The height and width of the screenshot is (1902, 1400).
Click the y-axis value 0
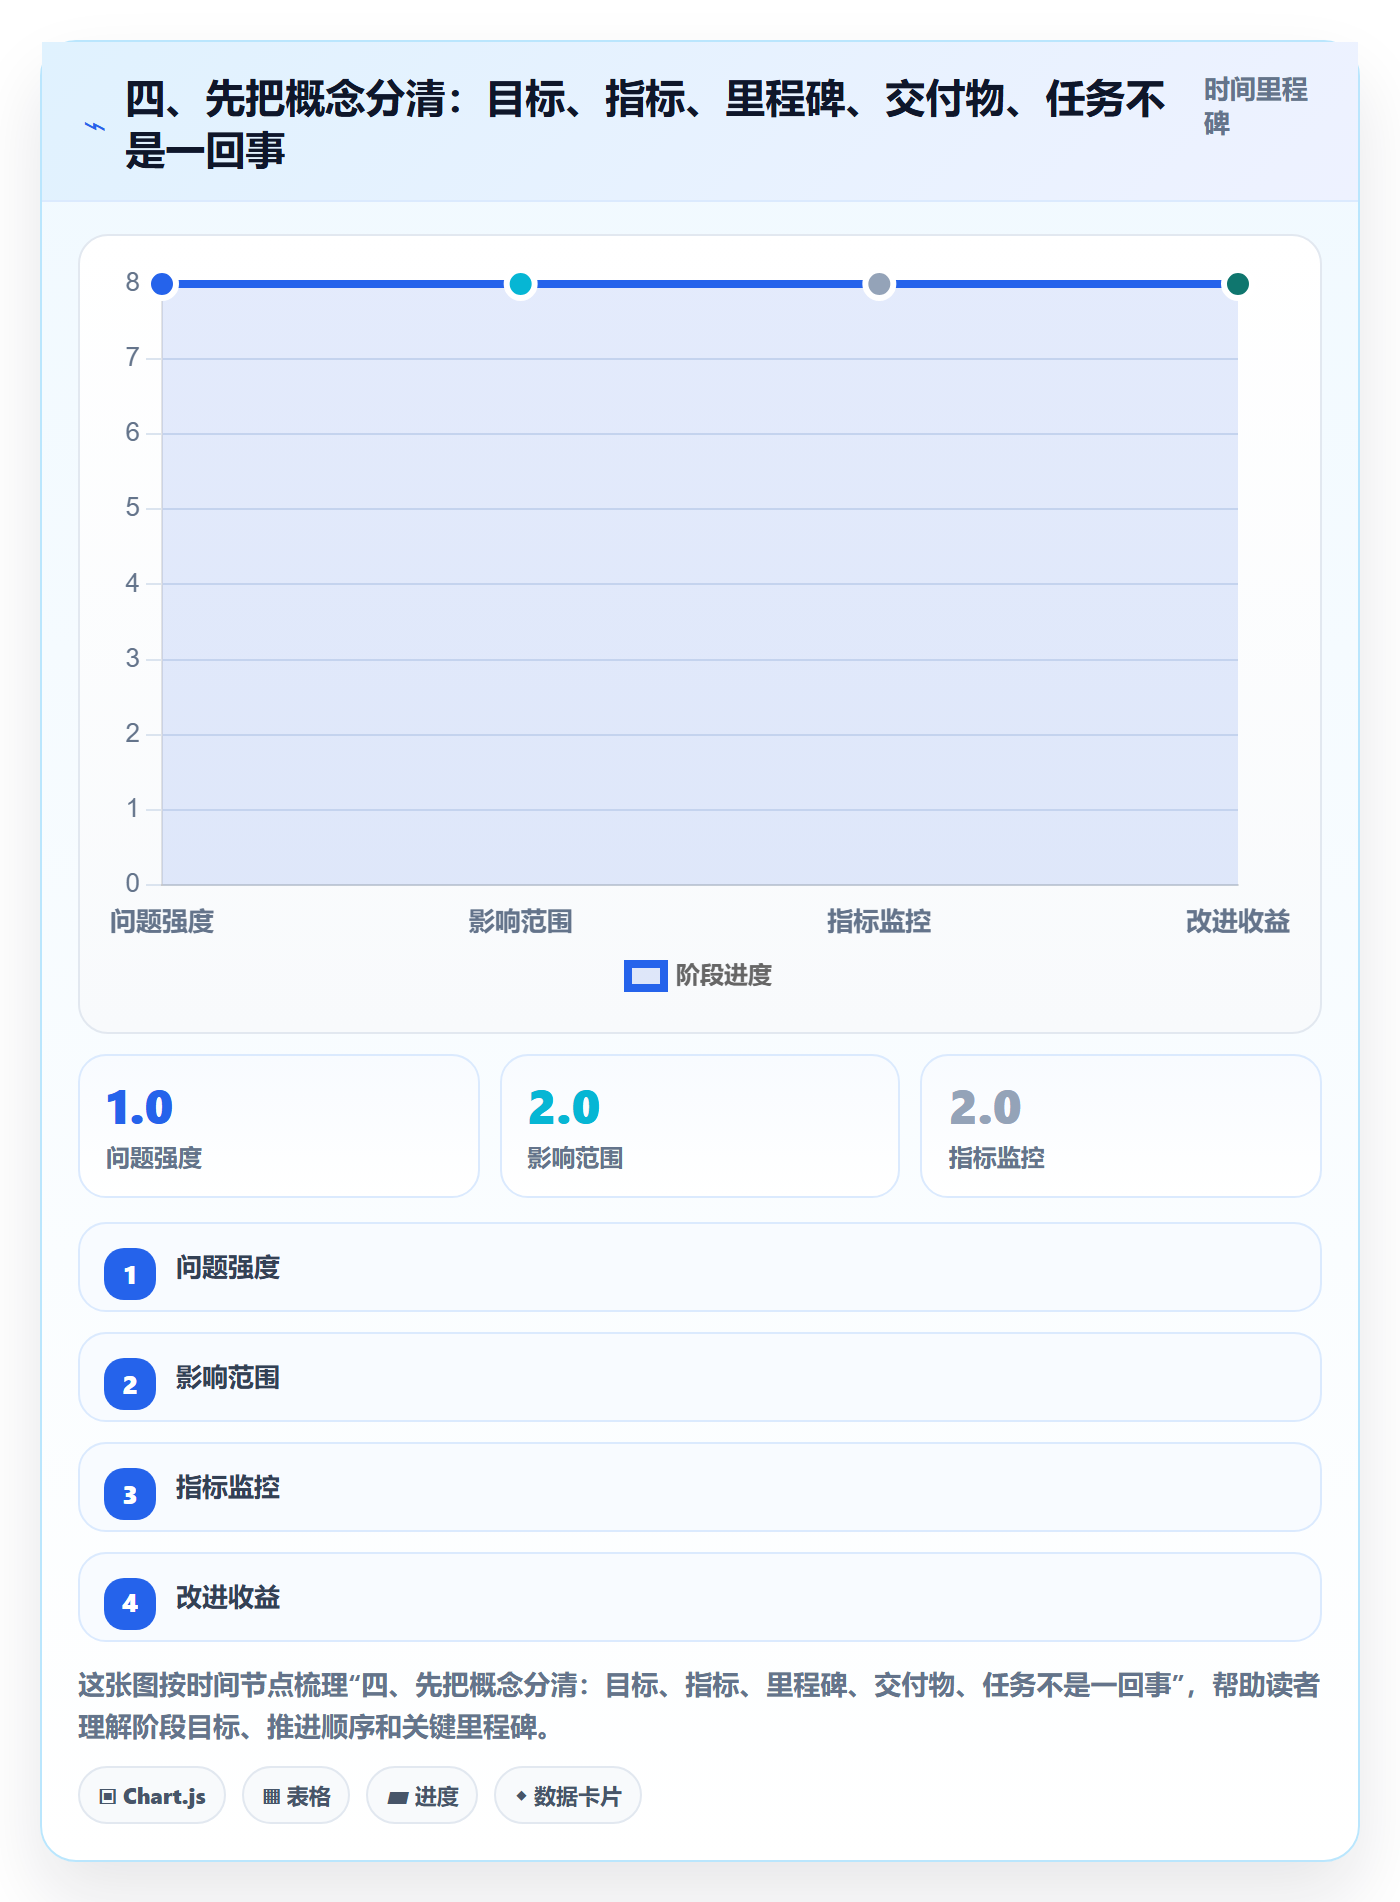click(x=132, y=883)
